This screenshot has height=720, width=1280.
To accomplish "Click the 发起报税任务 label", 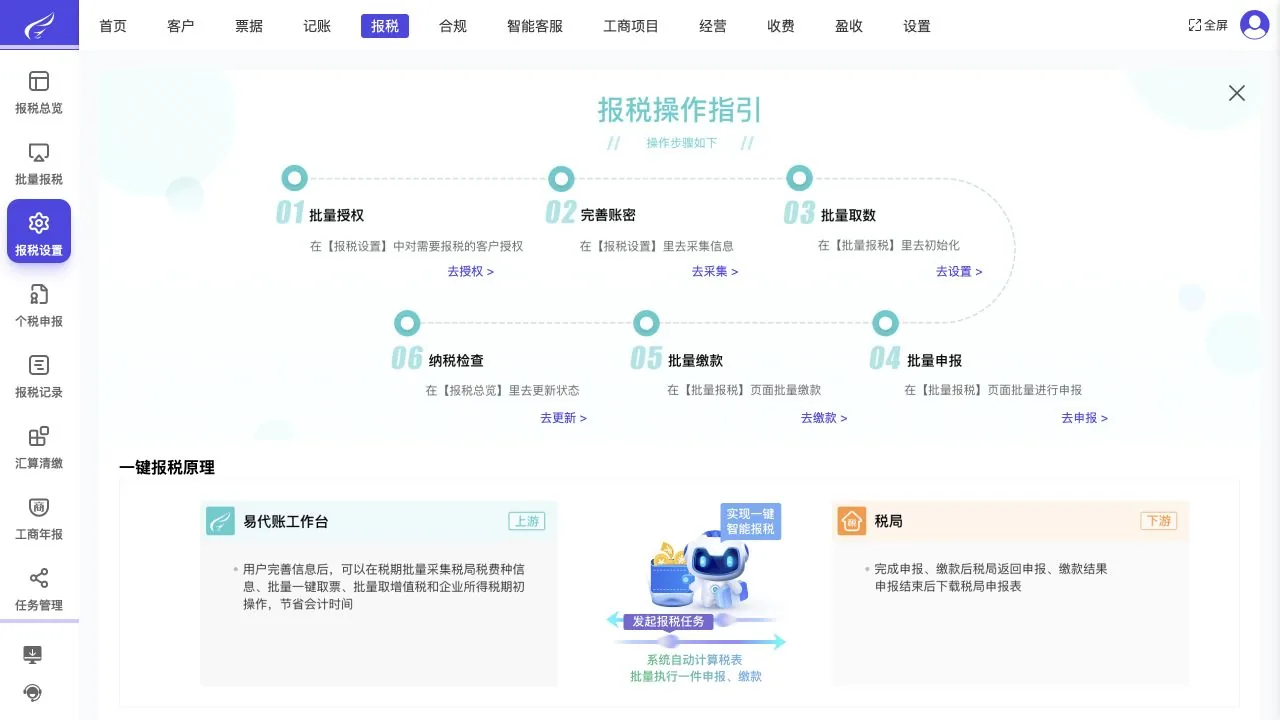I will tap(668, 621).
